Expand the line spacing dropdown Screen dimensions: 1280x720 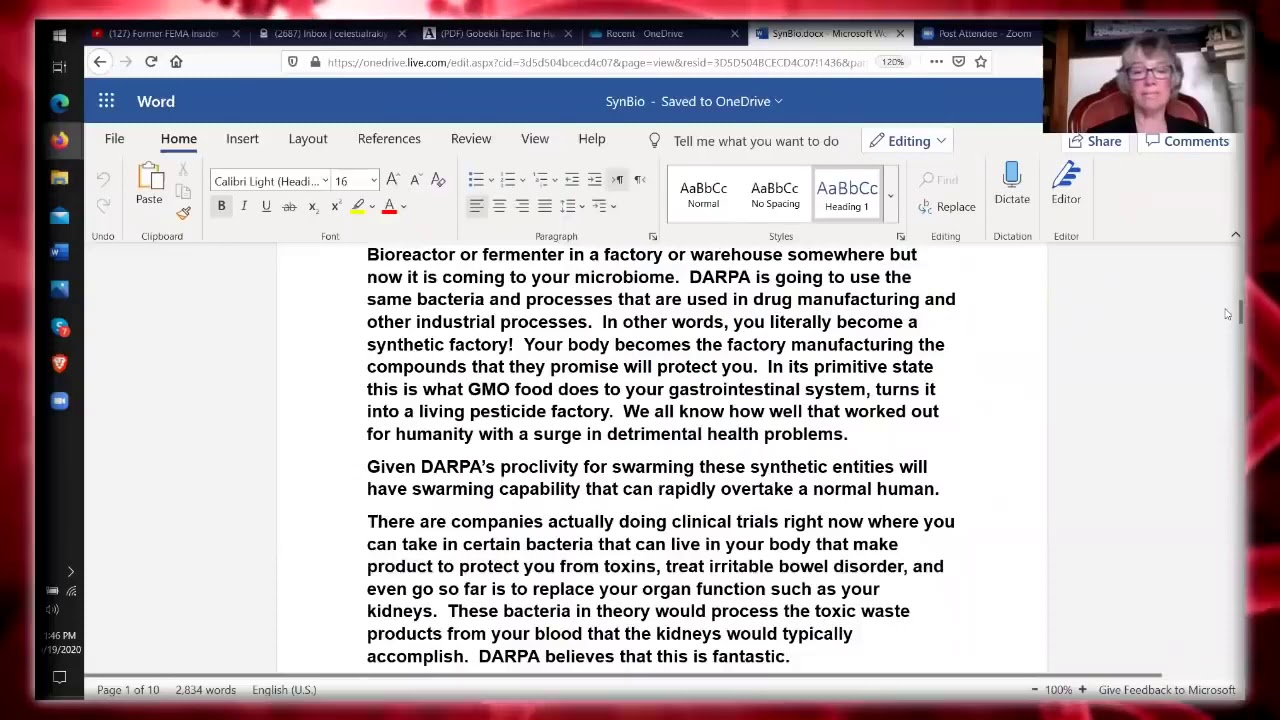(x=581, y=206)
